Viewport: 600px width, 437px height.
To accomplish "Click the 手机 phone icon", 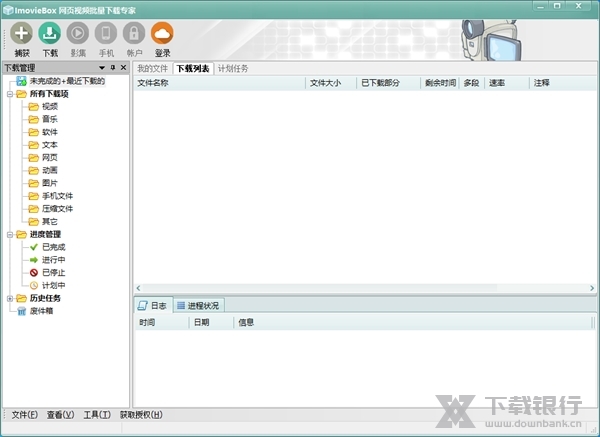I will 106,33.
